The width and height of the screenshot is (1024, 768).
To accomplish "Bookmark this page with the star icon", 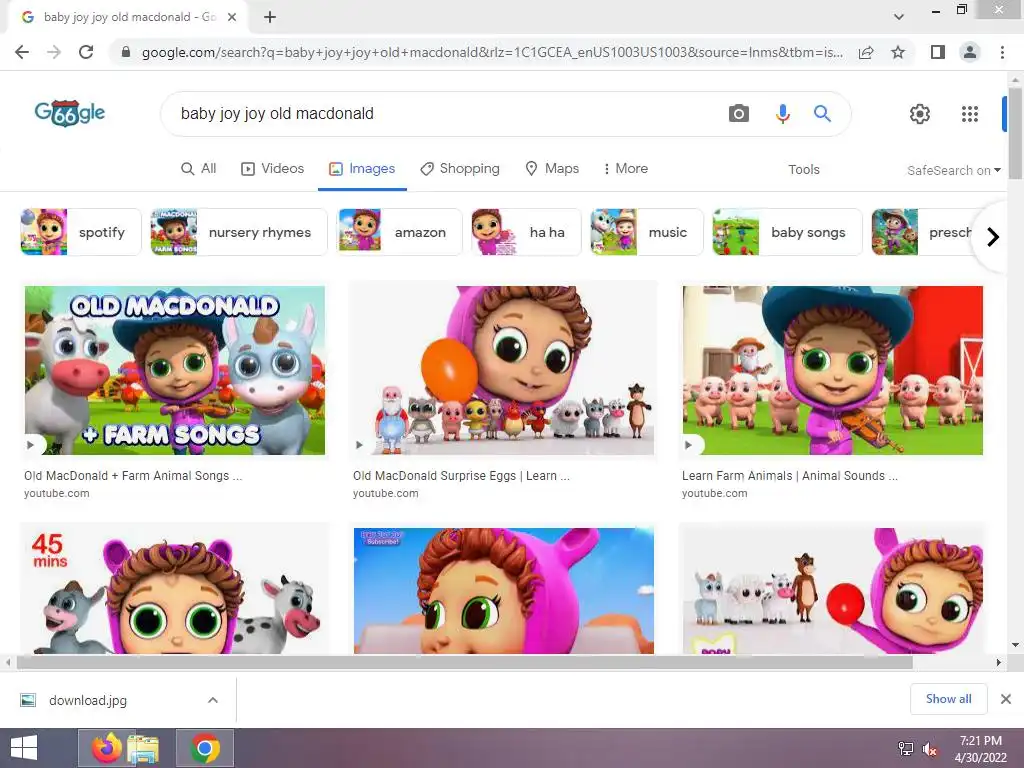I will (898, 52).
